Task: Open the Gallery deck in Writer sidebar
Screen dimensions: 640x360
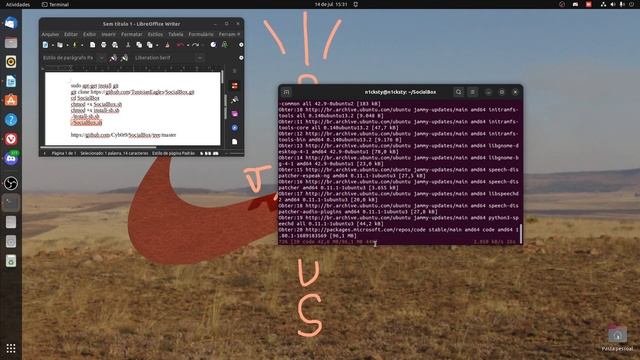Action: (x=235, y=114)
